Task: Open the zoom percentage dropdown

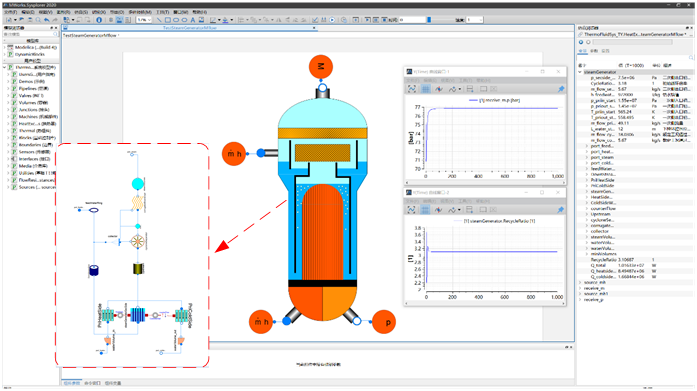Action: click(x=144, y=20)
